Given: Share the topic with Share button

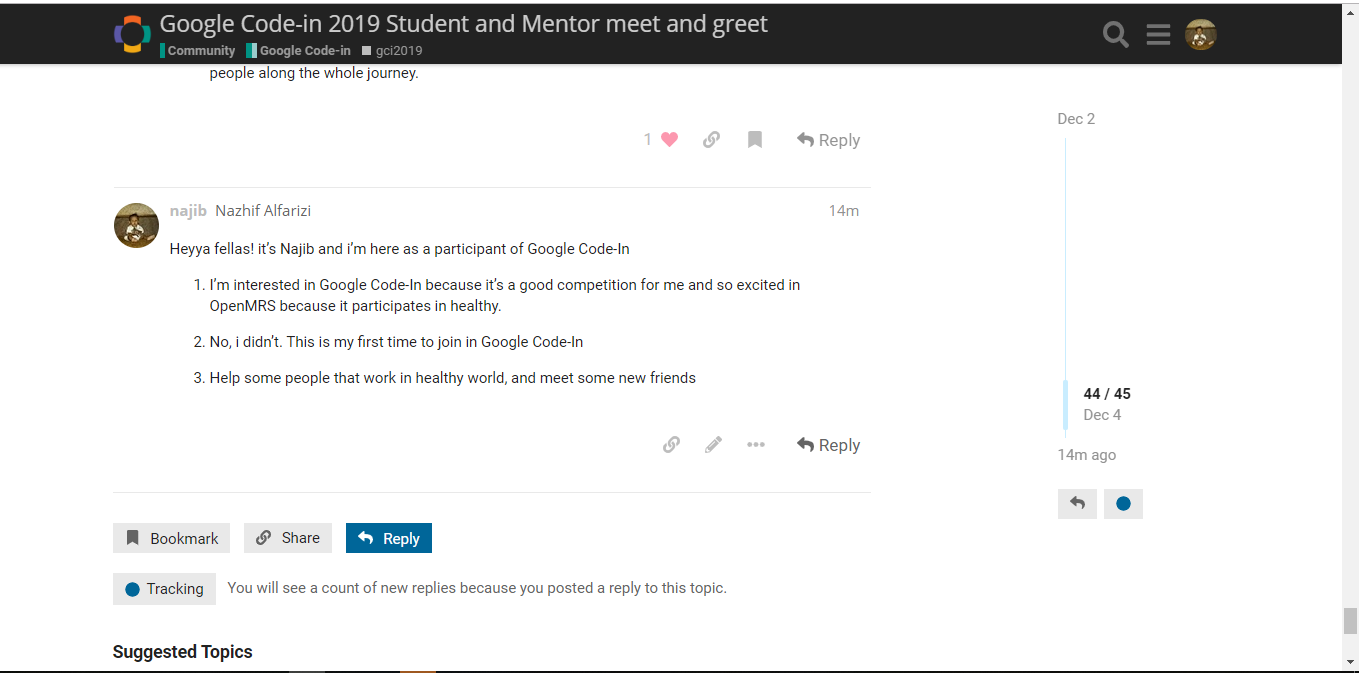Looking at the screenshot, I should click(x=288, y=538).
